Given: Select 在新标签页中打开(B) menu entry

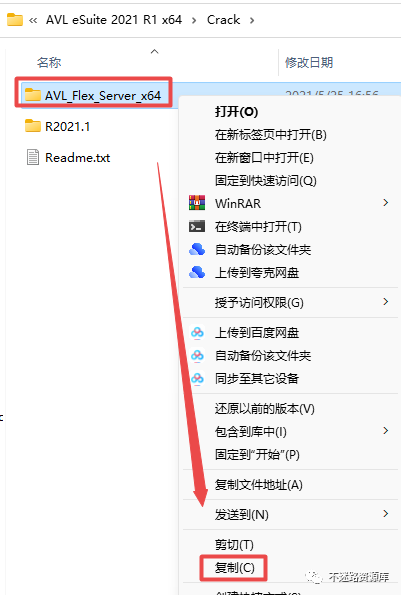Looking at the screenshot, I should 270,135.
